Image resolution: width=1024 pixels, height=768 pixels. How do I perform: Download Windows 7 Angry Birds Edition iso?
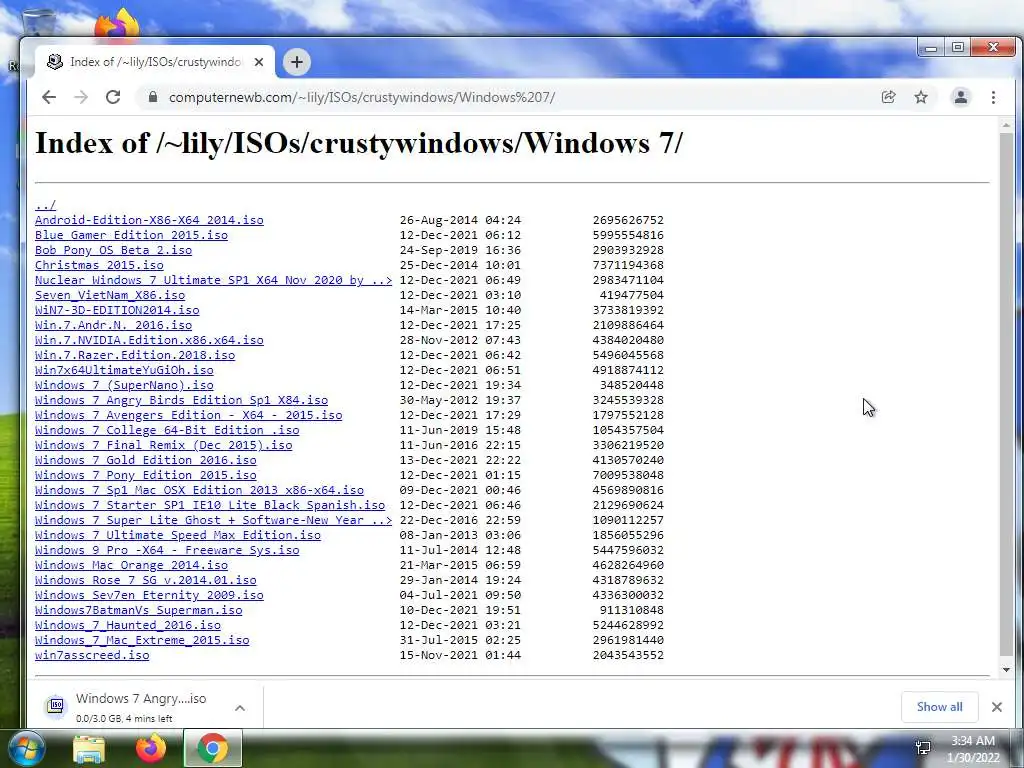(182, 400)
